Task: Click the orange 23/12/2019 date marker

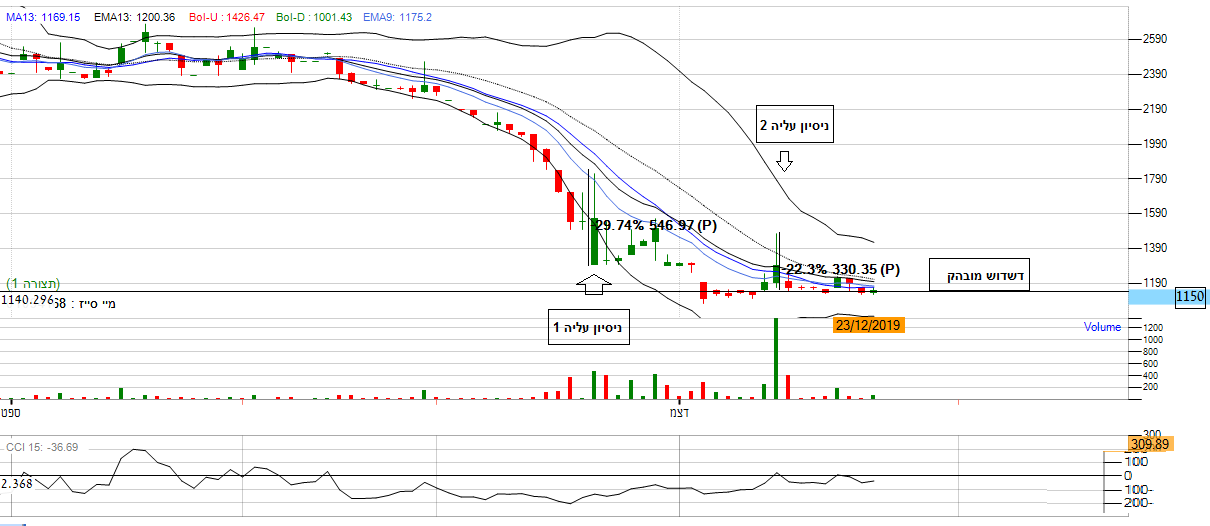Action: point(868,325)
